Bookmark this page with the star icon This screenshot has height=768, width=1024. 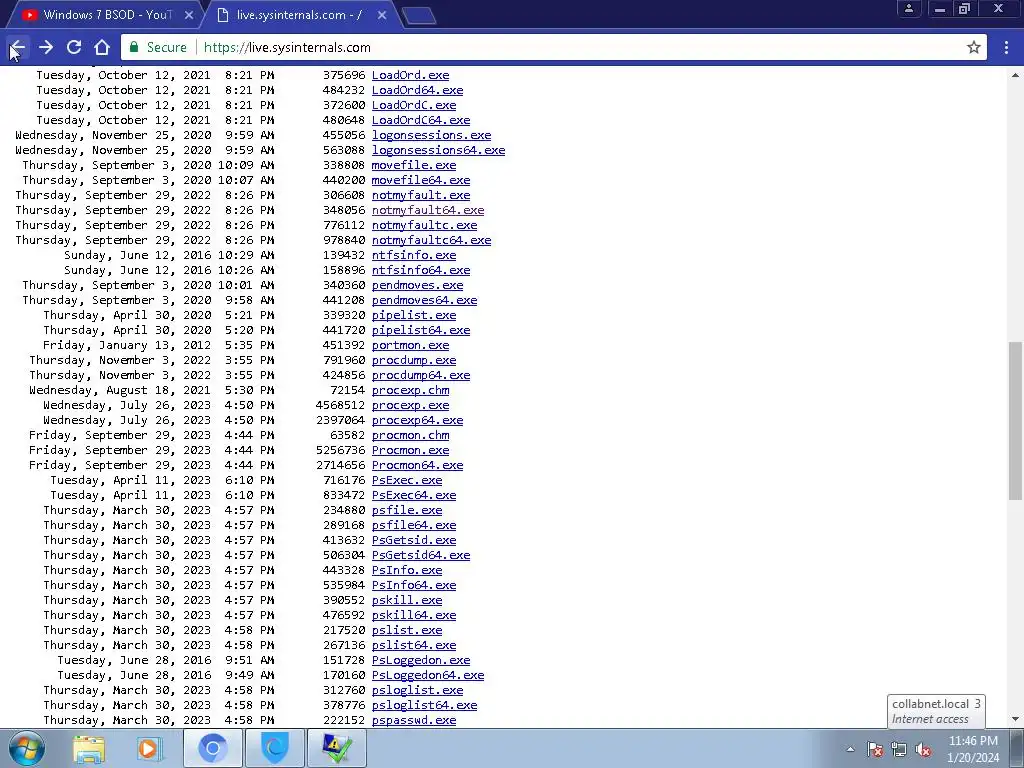974,47
